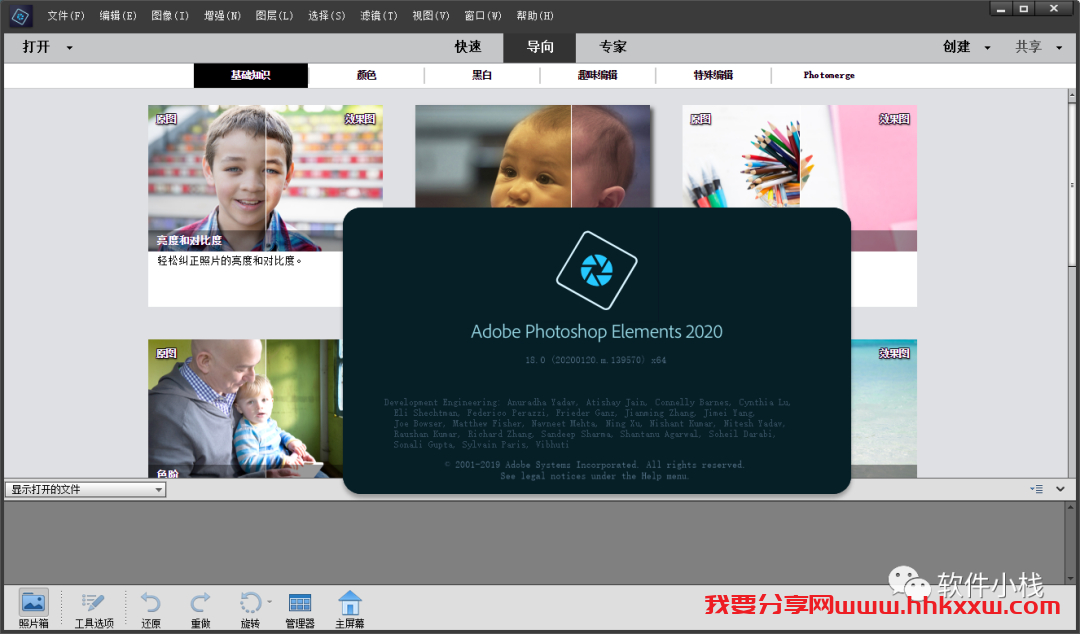Image resolution: width=1080 pixels, height=634 pixels.
Task: Open the 图层(L) menu
Action: 274,15
